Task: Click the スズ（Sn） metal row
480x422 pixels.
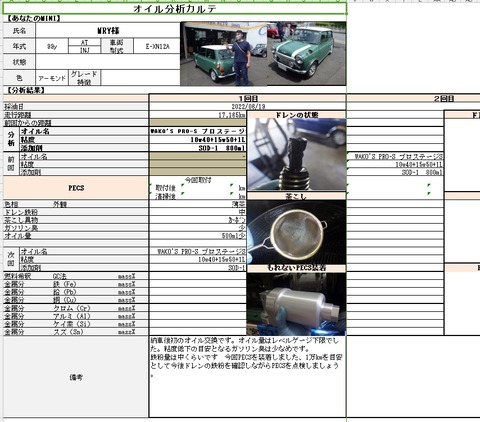Action: point(76,332)
